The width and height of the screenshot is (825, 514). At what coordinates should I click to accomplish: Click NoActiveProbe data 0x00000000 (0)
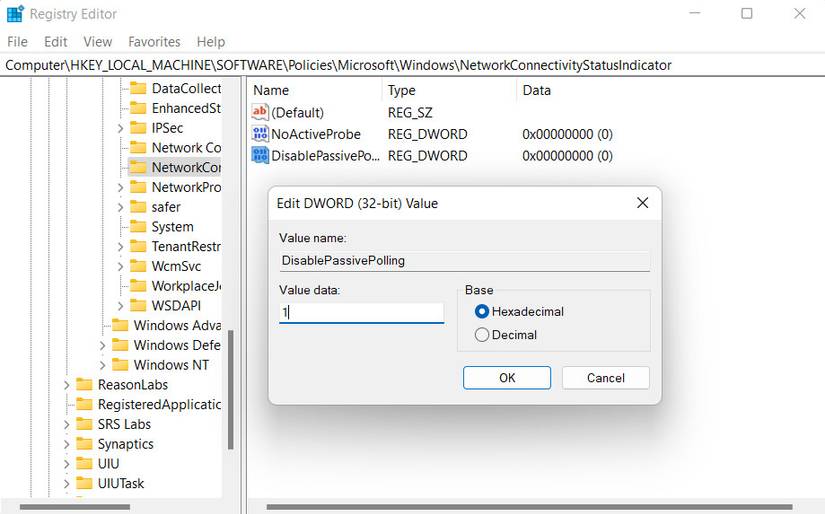(567, 134)
